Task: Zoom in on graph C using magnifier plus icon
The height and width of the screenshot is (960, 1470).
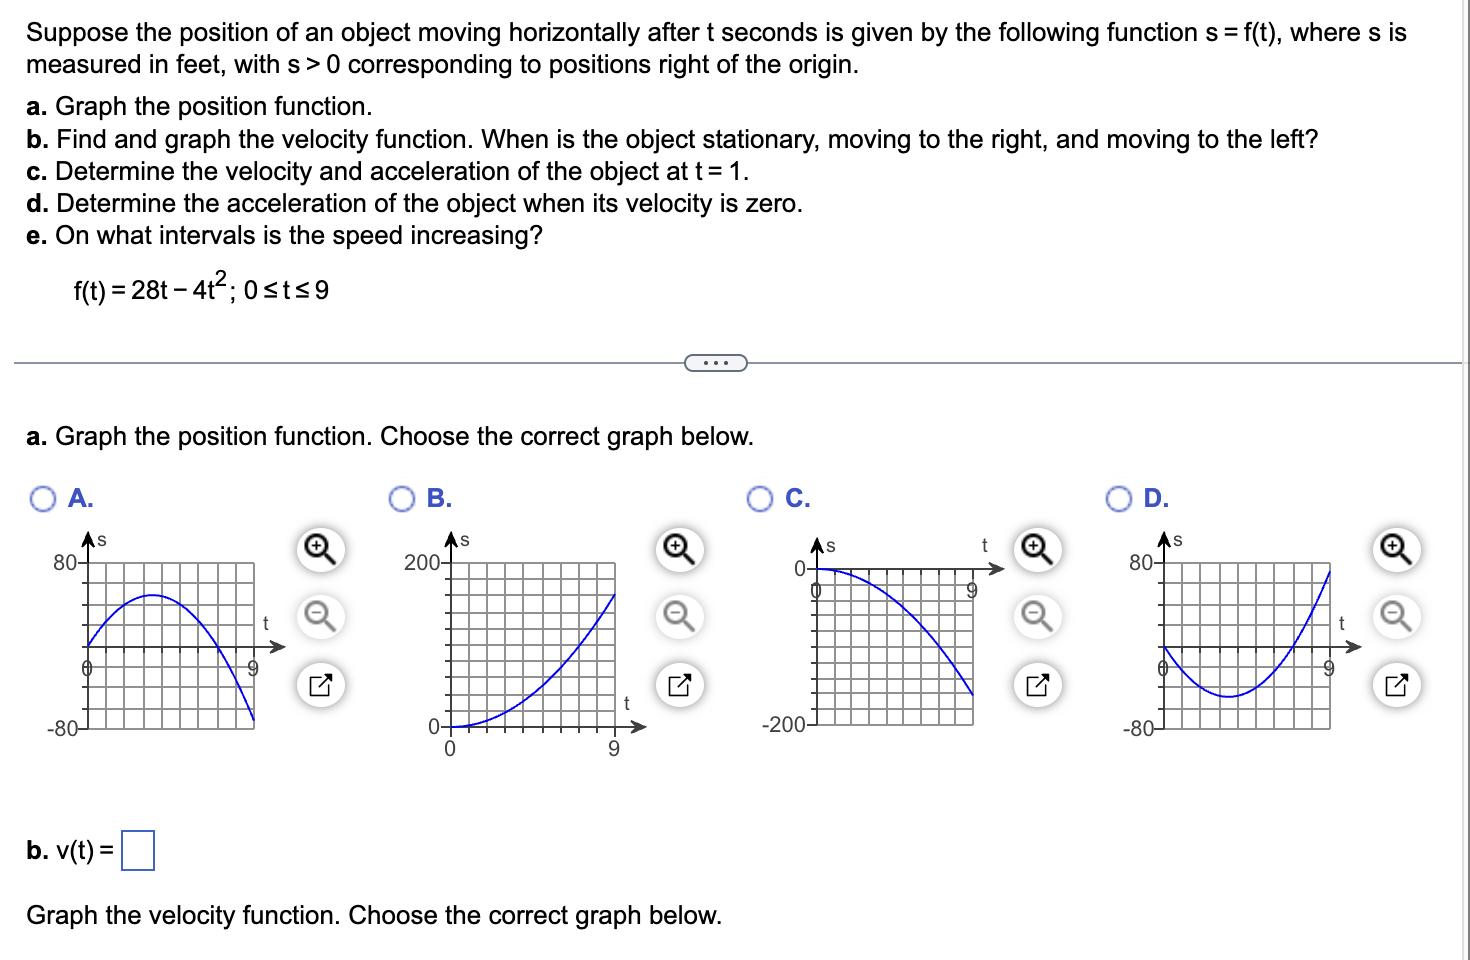Action: tap(1035, 548)
